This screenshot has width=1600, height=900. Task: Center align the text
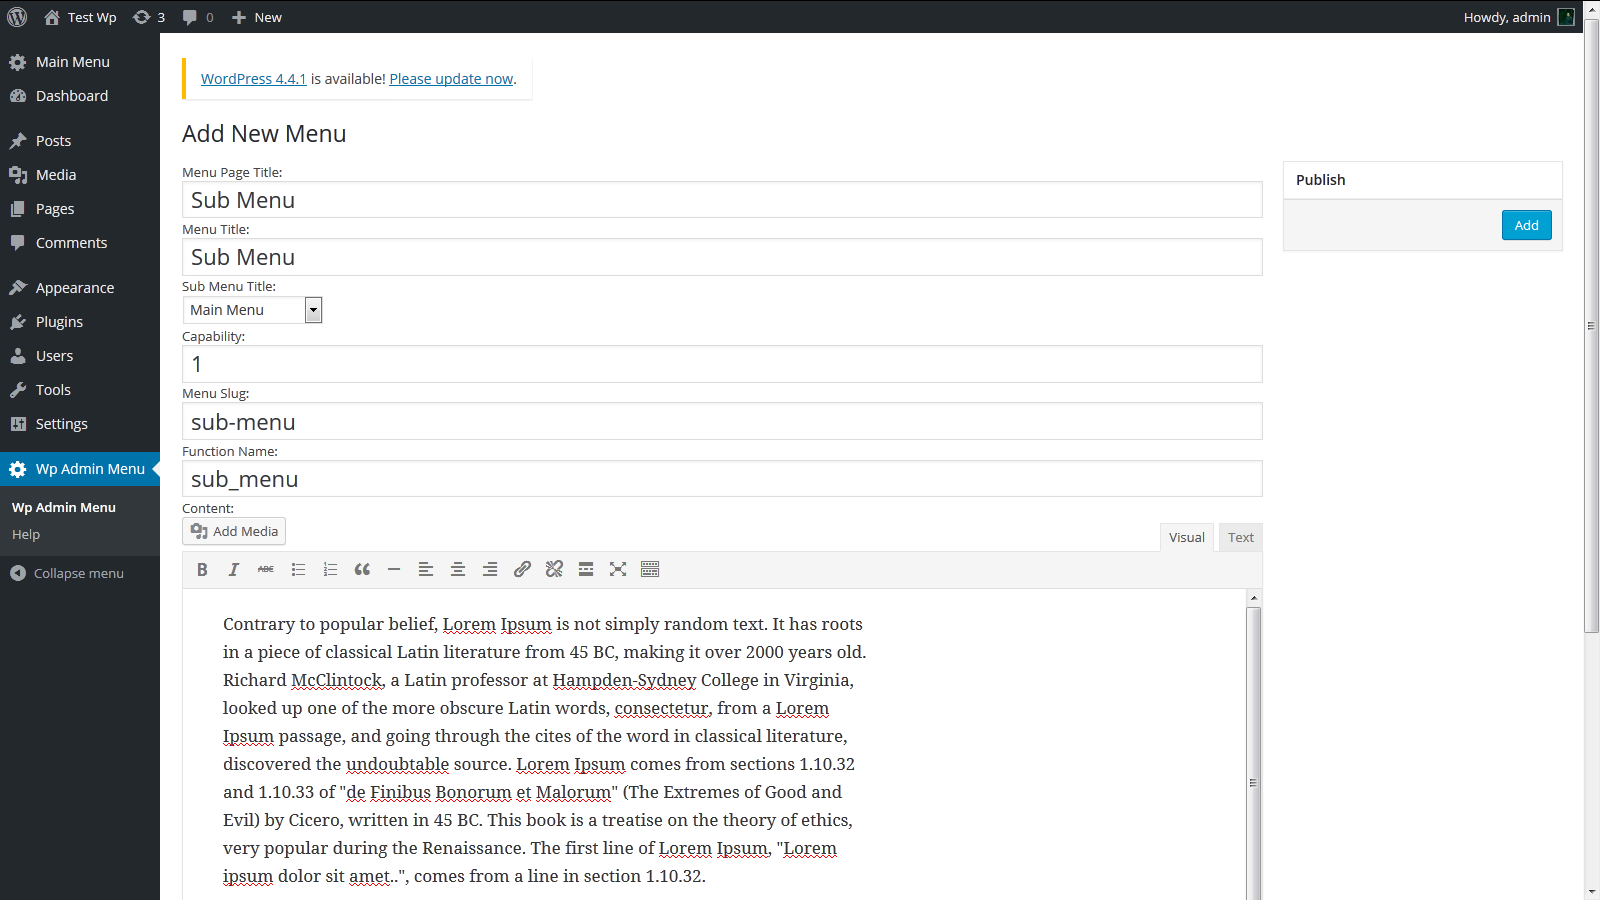[x=458, y=569]
